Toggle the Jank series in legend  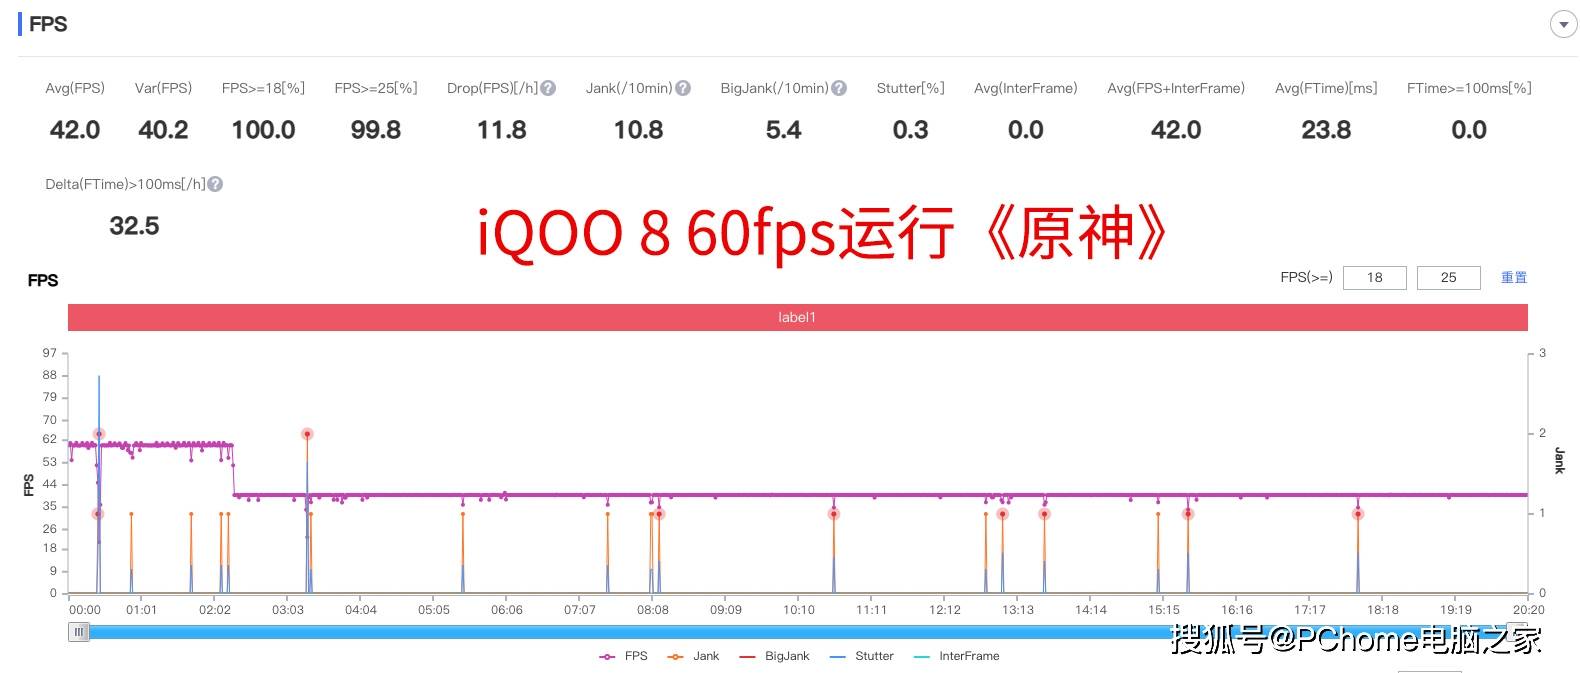tap(693, 656)
